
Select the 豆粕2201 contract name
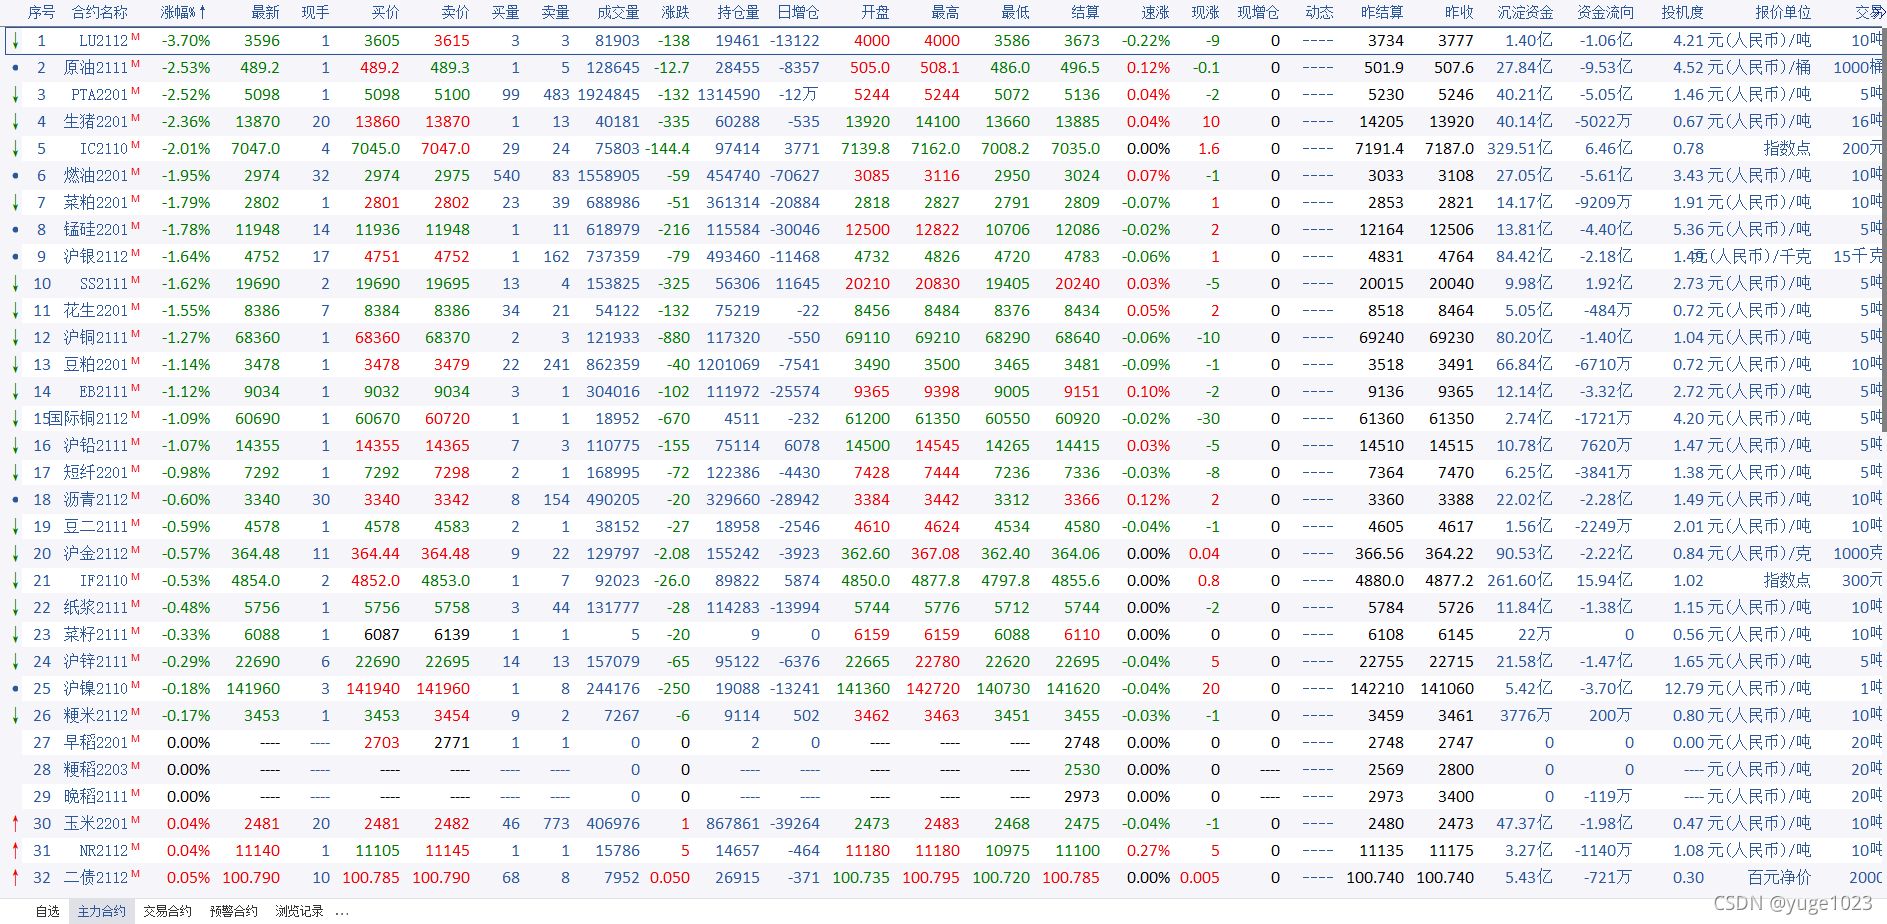pyautogui.click(x=96, y=365)
